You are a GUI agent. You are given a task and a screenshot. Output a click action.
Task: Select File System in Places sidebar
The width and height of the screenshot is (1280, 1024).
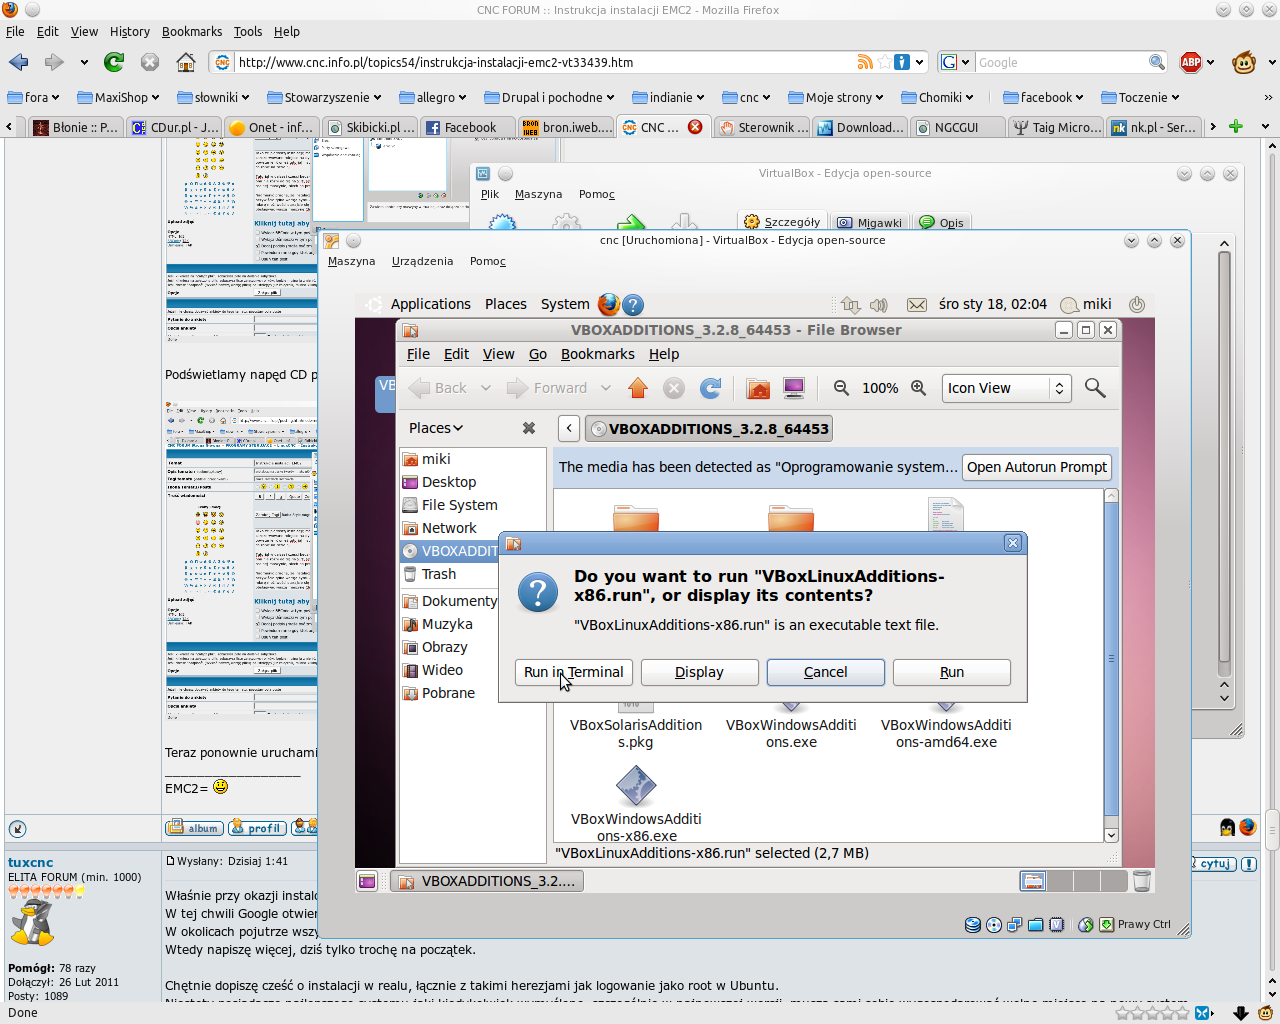pos(459,505)
